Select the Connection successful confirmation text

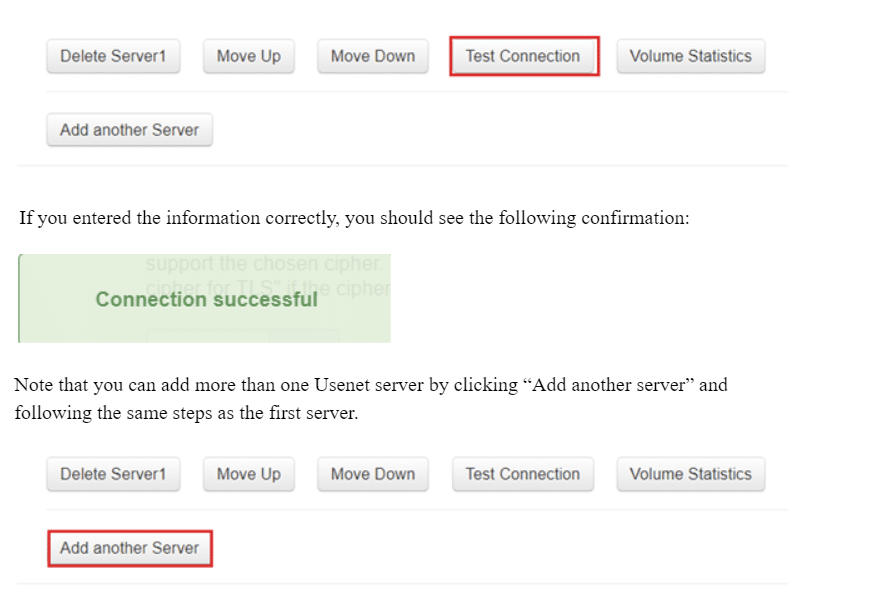tap(205, 298)
